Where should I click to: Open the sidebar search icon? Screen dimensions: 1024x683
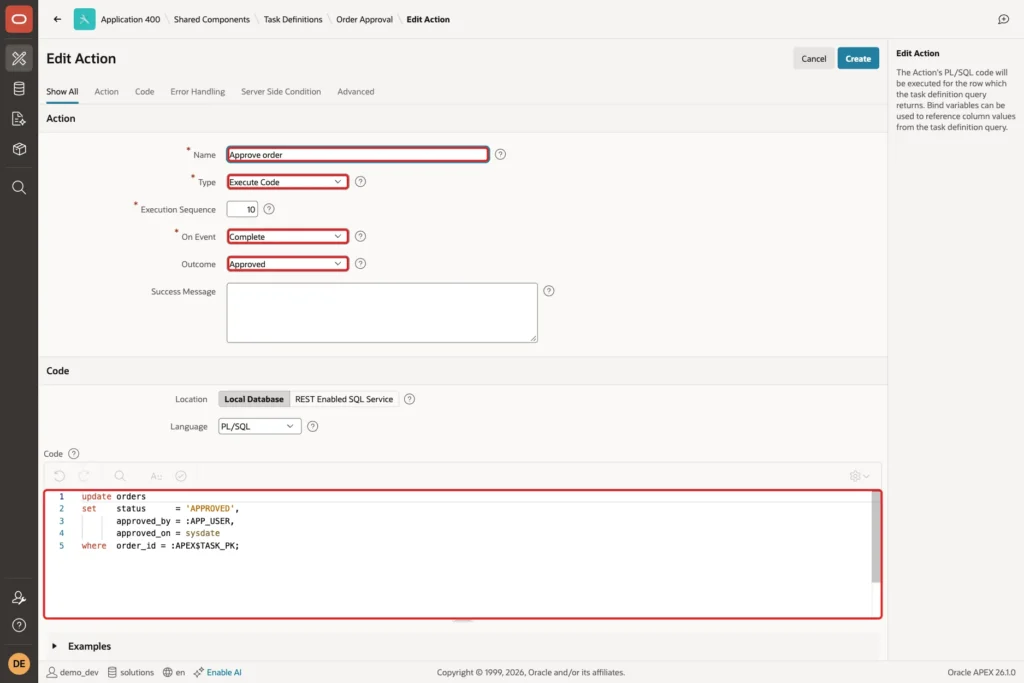[19, 187]
